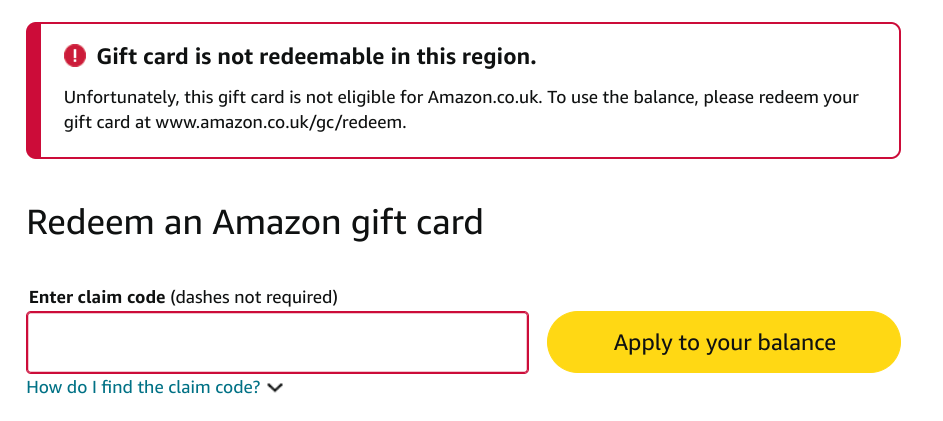Click the claim code input field
This screenshot has width=943, height=421.
pyautogui.click(x=277, y=343)
